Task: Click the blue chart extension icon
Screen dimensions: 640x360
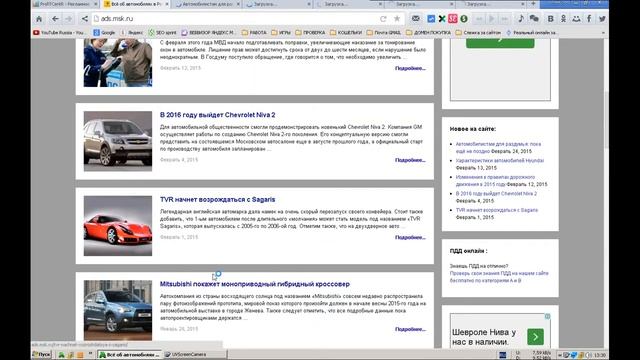Action: click(431, 19)
